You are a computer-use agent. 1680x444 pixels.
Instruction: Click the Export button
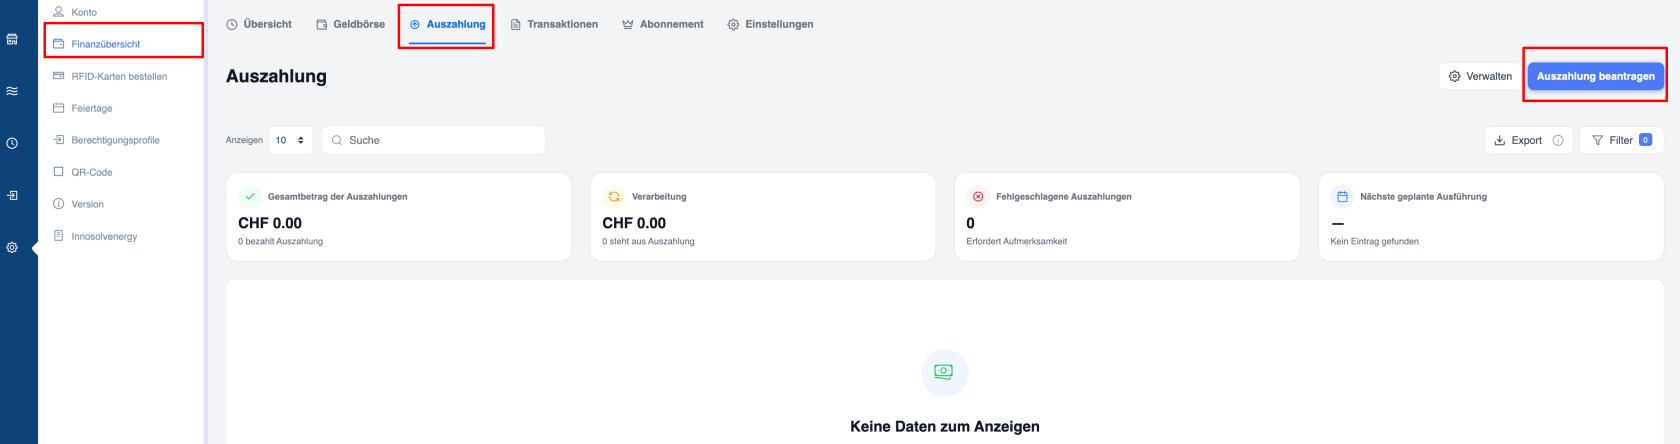click(x=1518, y=140)
